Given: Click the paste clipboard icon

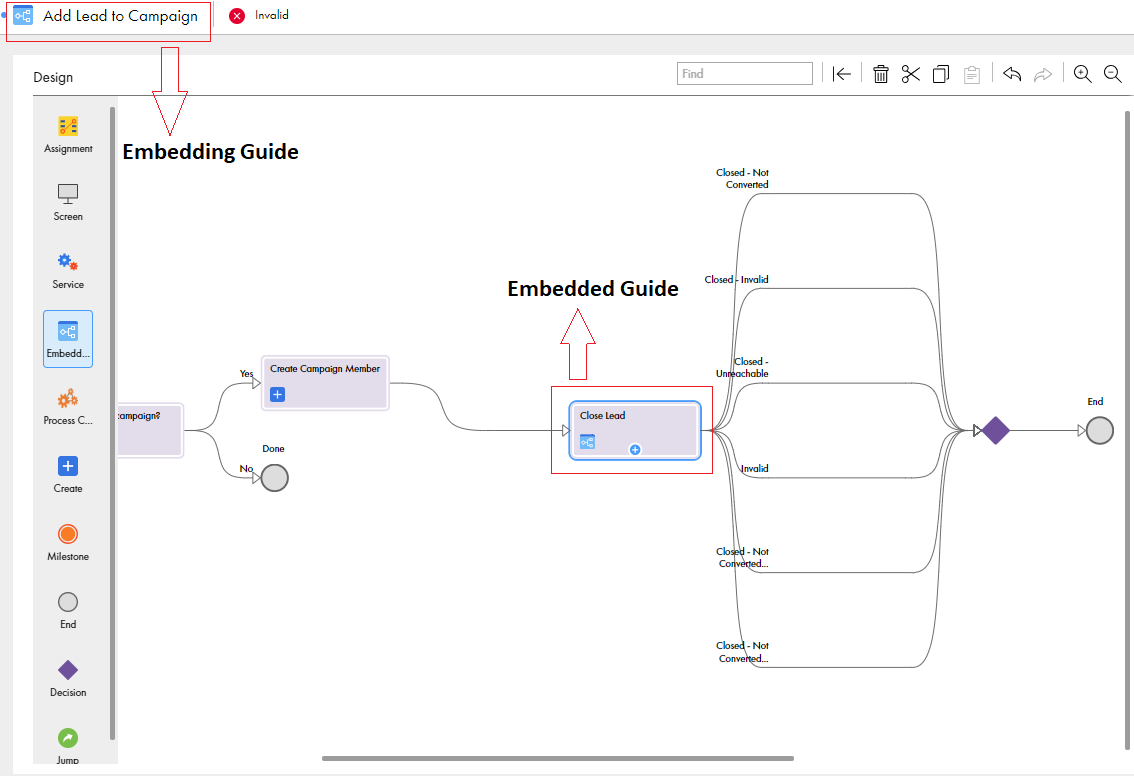Looking at the screenshot, I should point(972,74).
